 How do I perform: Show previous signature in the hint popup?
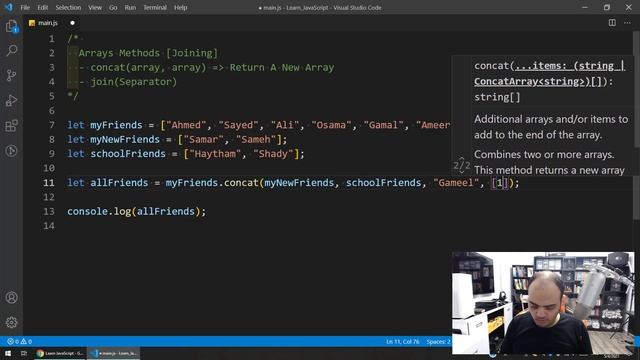(x=462, y=158)
